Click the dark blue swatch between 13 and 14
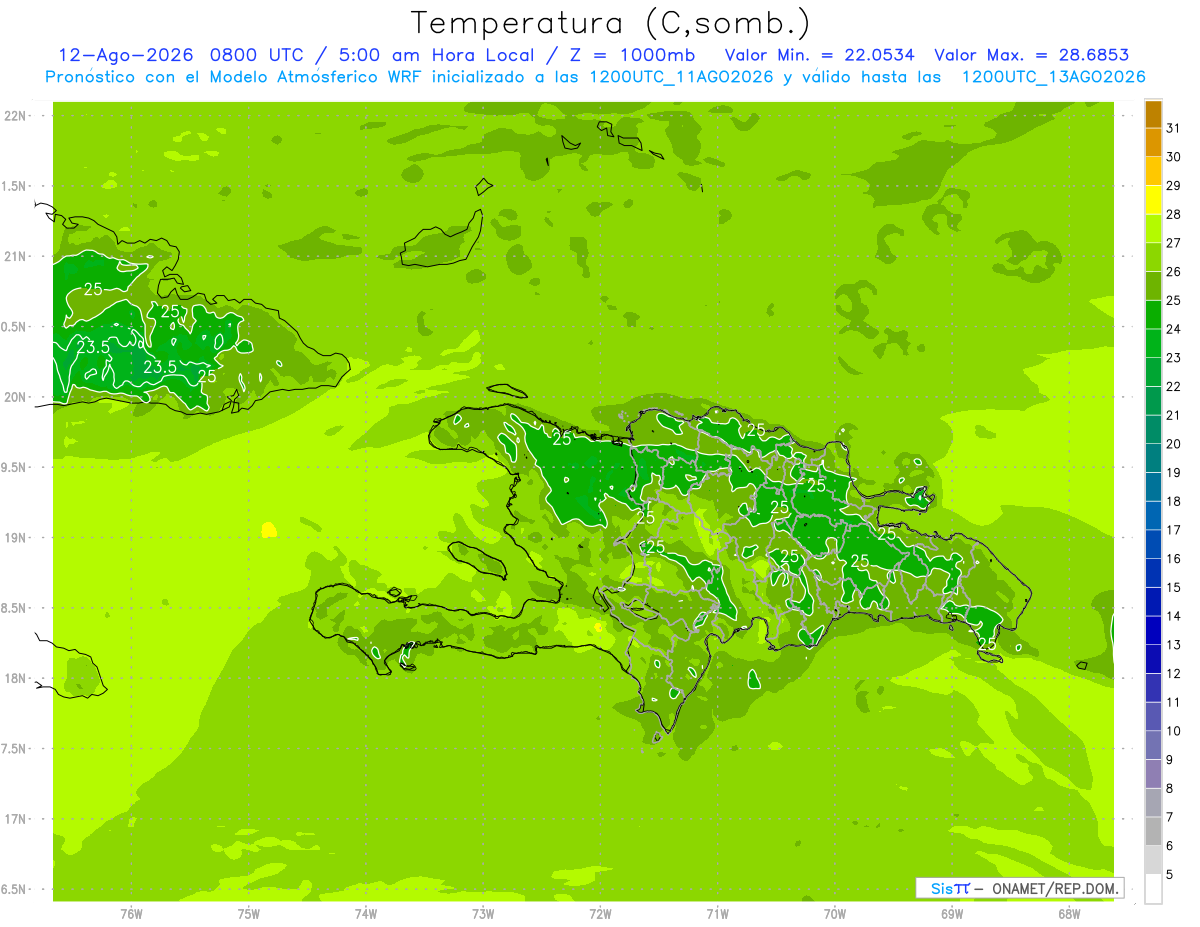The height and width of the screenshot is (927, 1200). pos(1153,630)
